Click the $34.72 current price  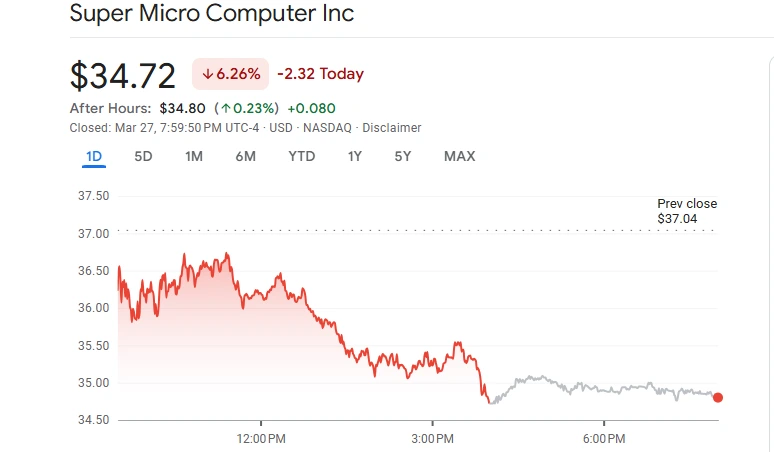pyautogui.click(x=122, y=75)
